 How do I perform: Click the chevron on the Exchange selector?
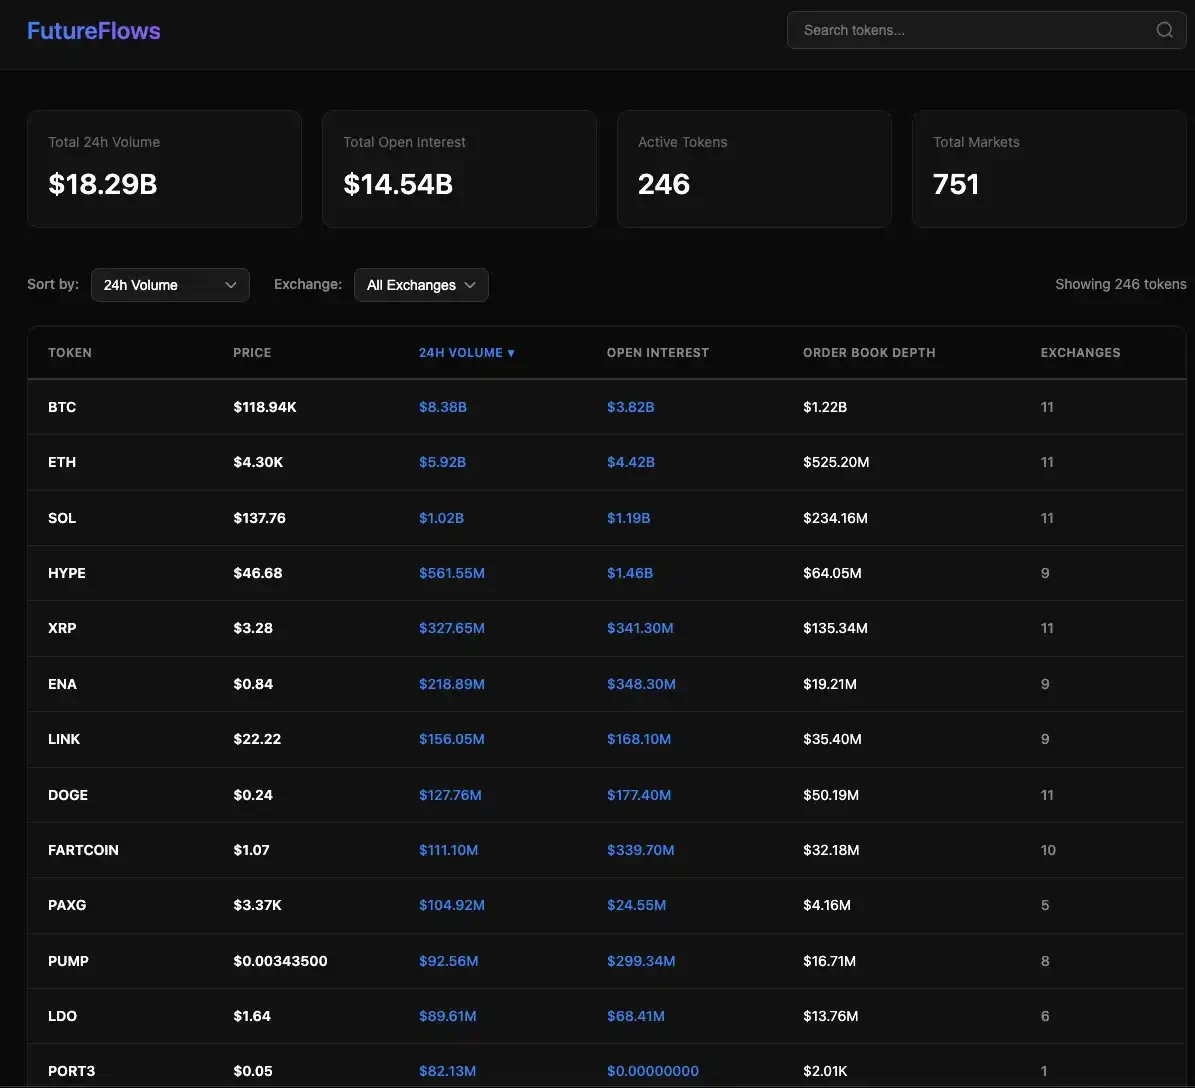(470, 285)
